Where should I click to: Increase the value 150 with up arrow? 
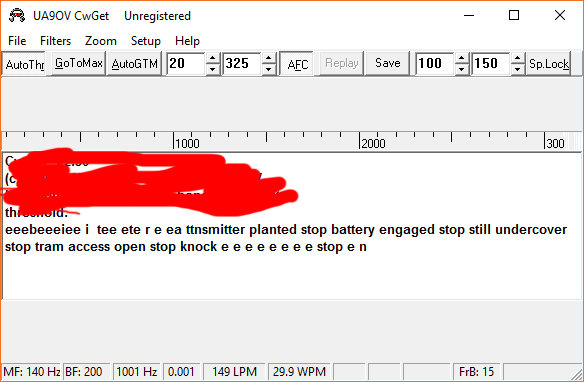(517, 58)
